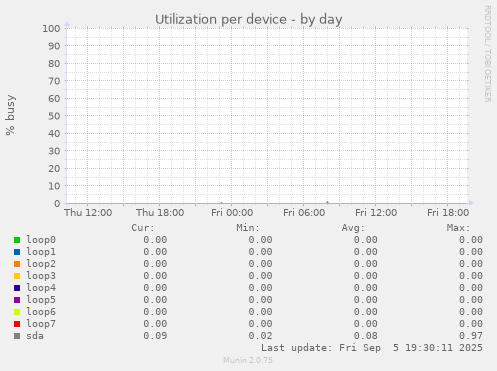Select the loop2 legend label
This screenshot has height=371, width=497.
pyautogui.click(x=41, y=264)
